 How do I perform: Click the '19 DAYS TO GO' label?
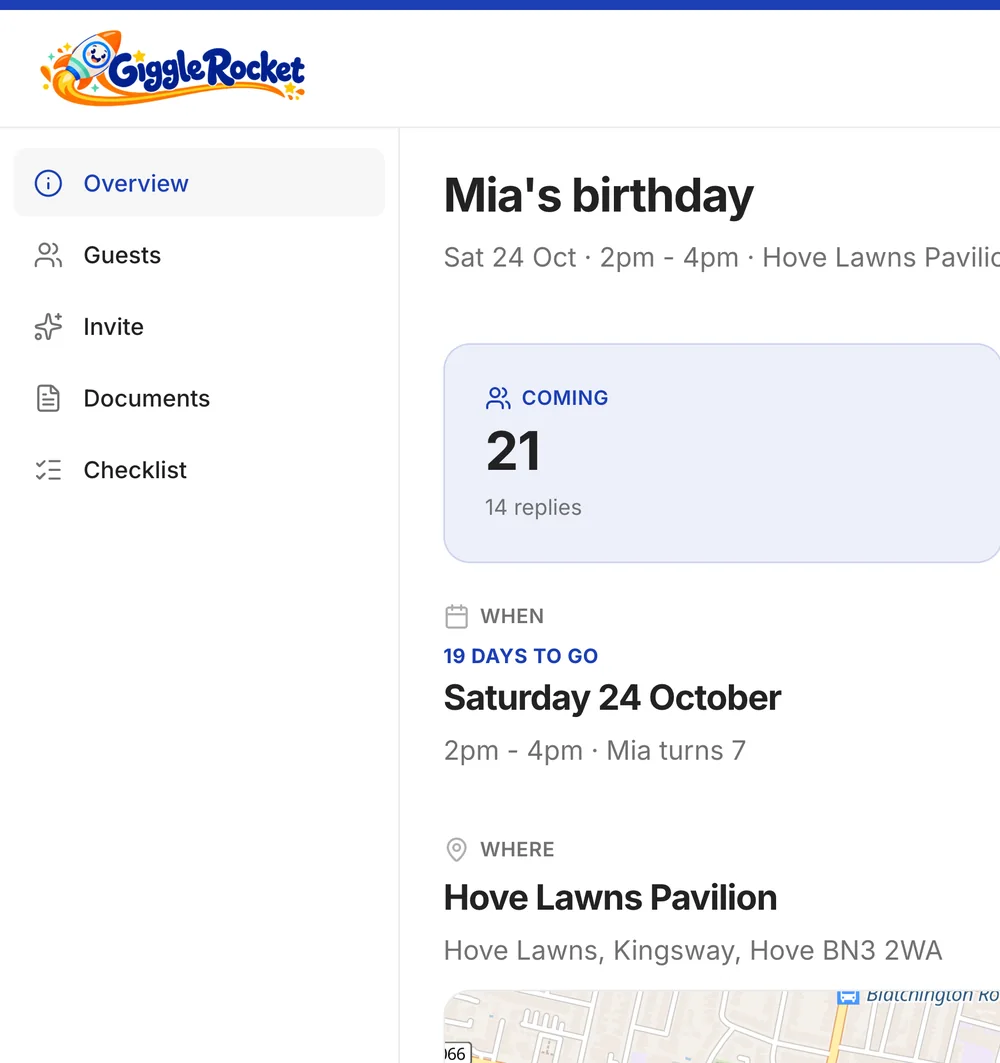coord(521,656)
